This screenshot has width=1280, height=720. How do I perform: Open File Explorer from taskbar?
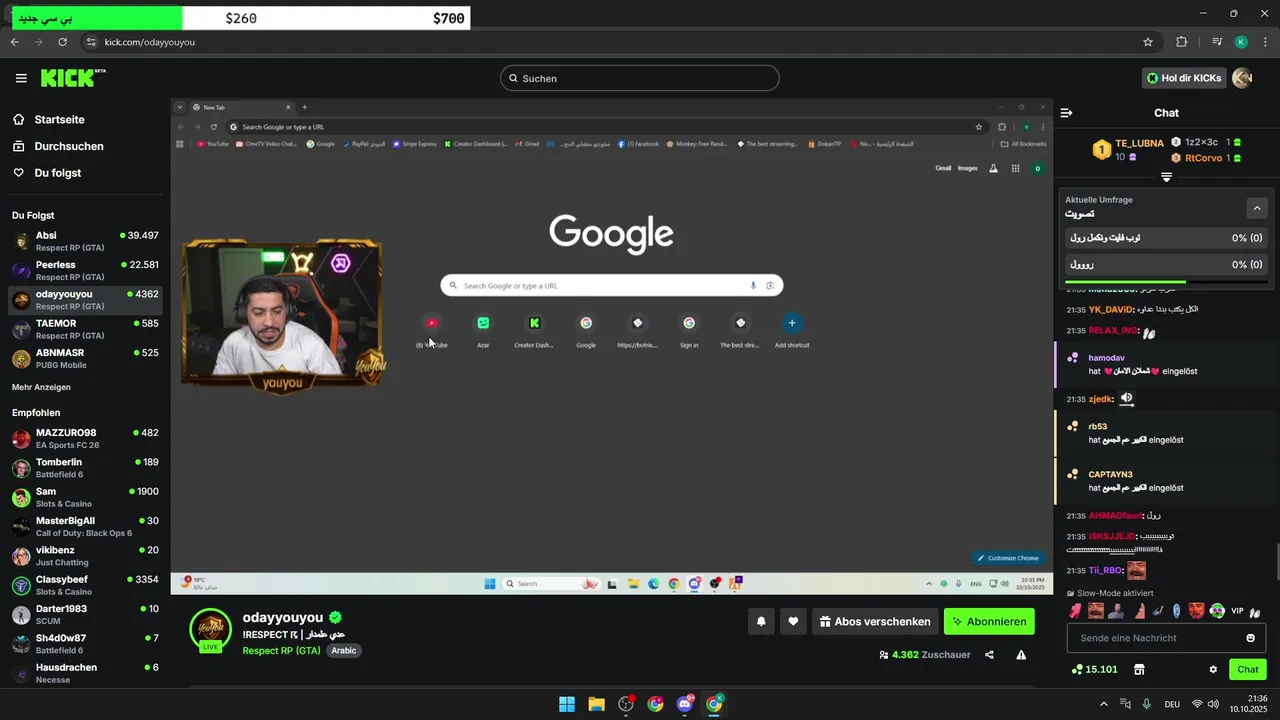(x=596, y=704)
